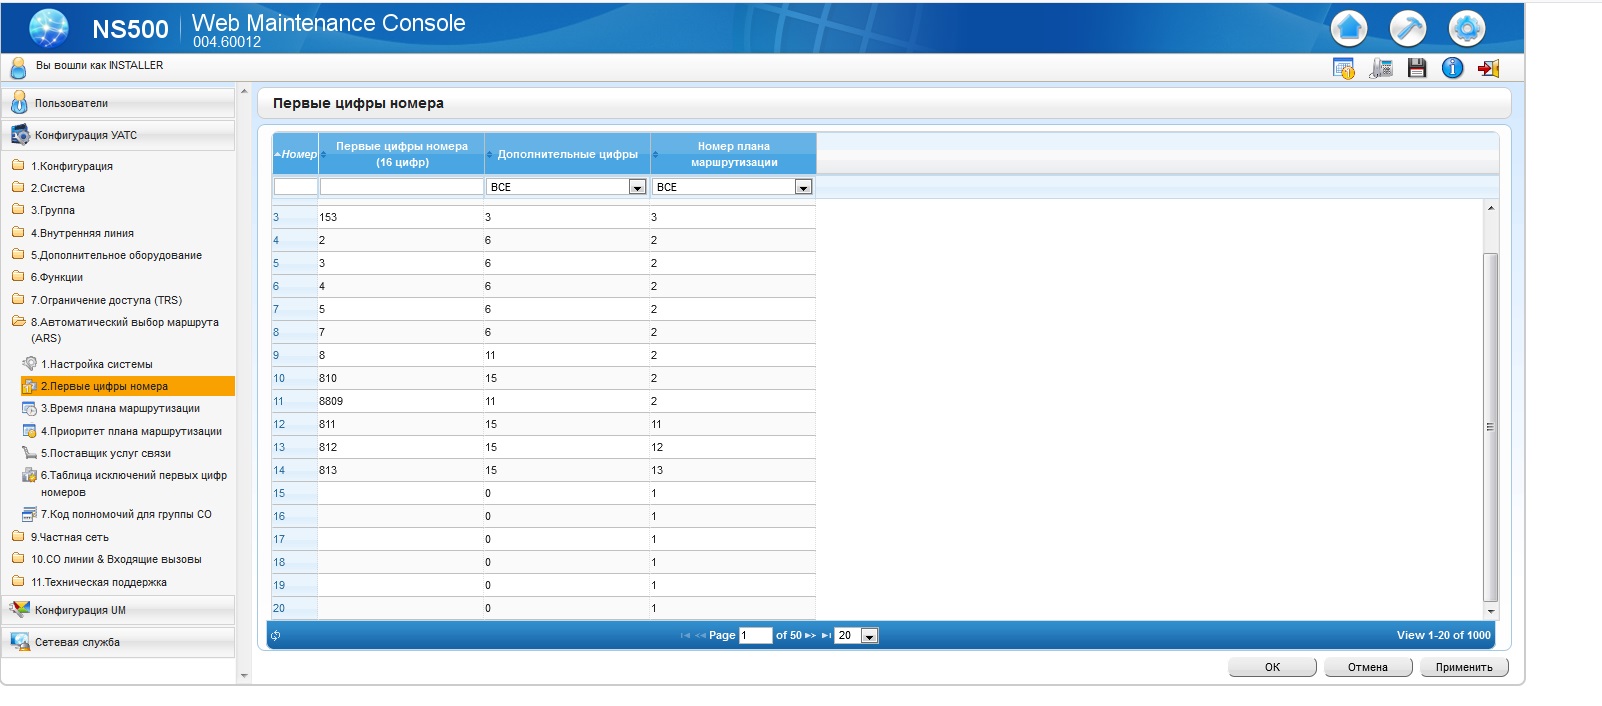Click the Отмена button
The image size is (1602, 706).
[x=1368, y=667]
